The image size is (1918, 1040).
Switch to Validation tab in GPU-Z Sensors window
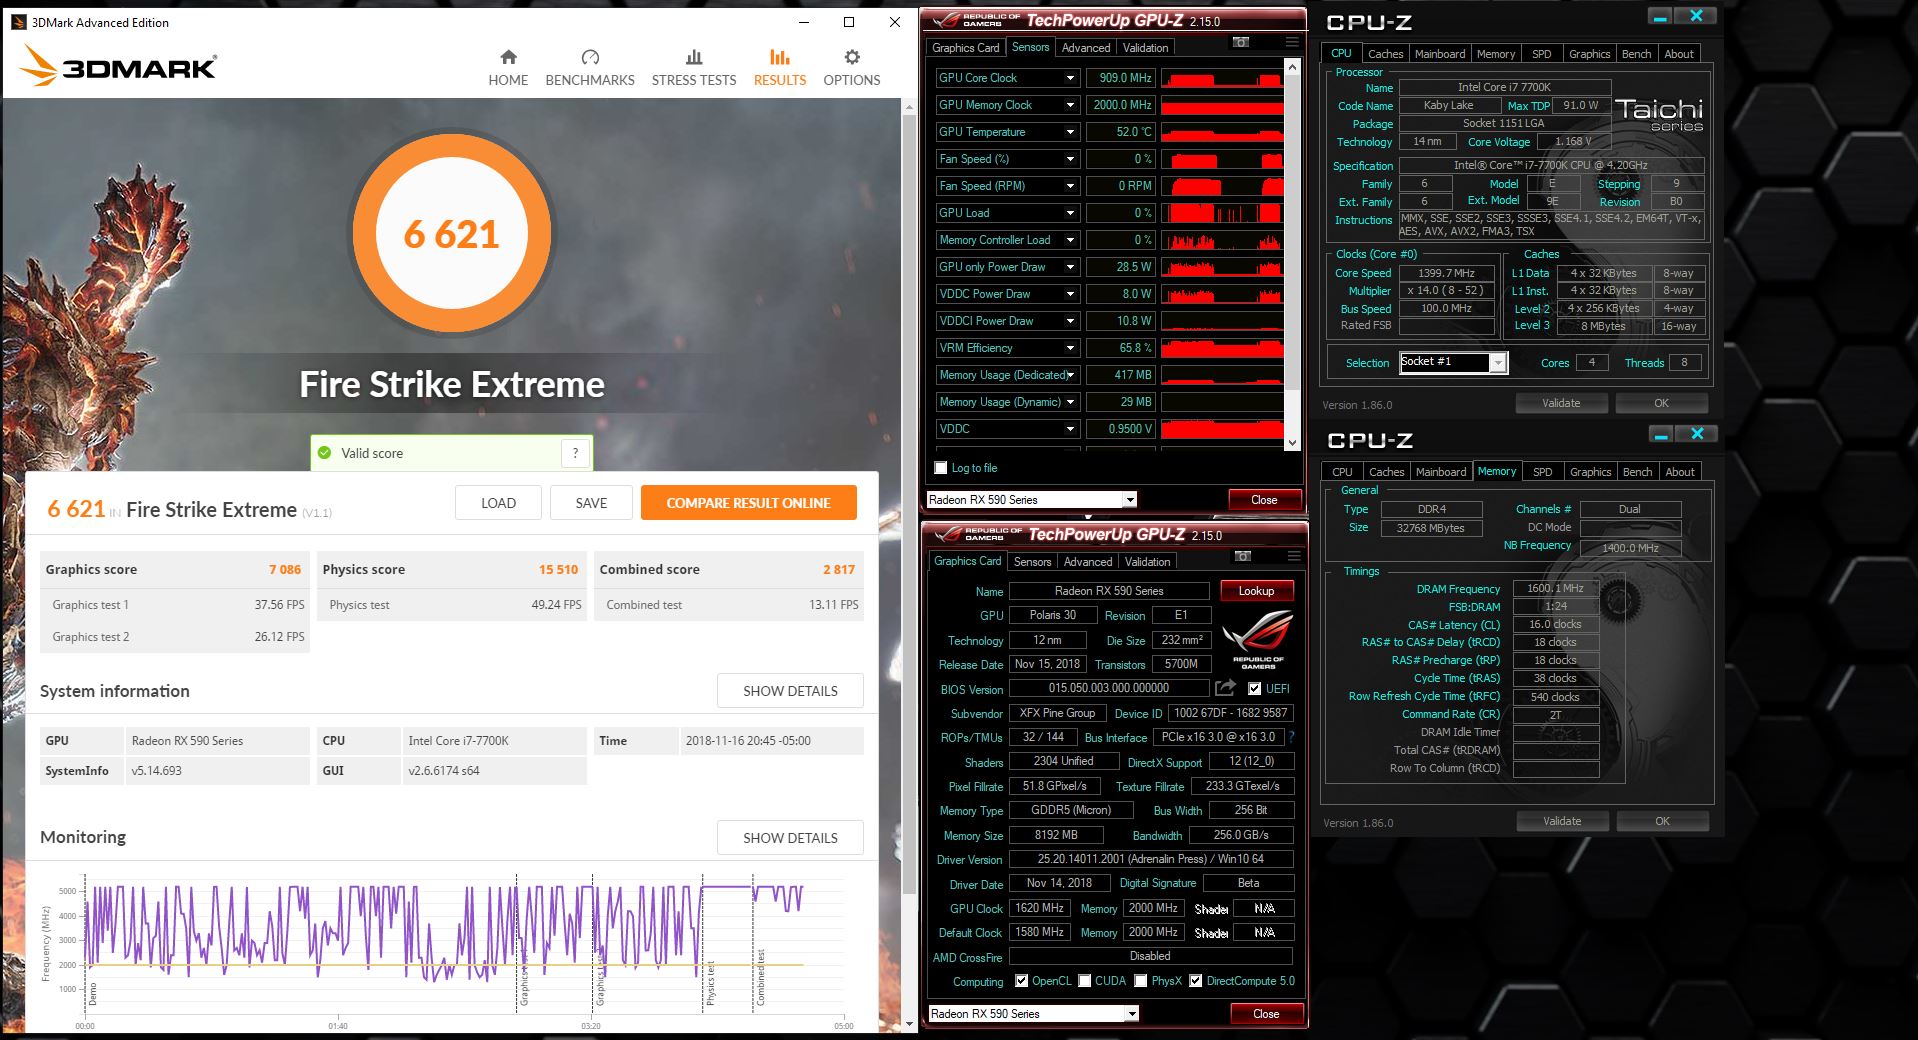pyautogui.click(x=1145, y=48)
